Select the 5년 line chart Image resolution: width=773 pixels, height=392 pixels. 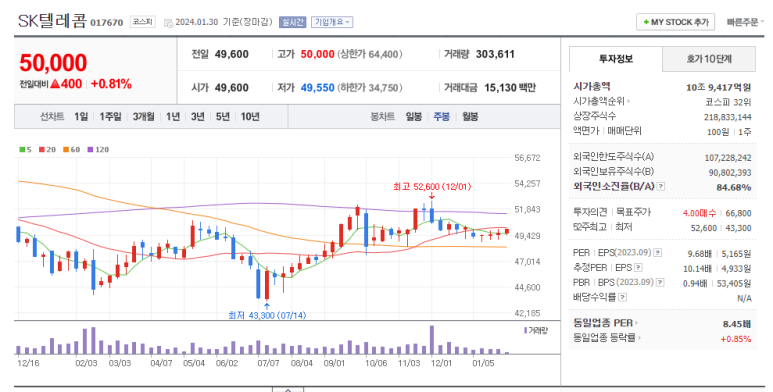tap(223, 117)
